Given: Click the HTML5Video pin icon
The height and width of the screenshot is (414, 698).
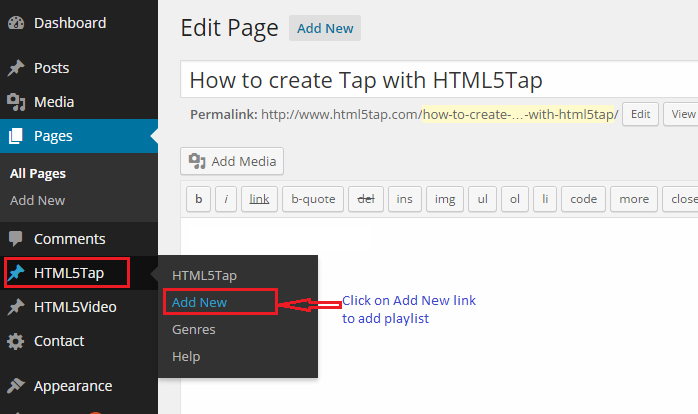Looking at the screenshot, I should tap(16, 307).
